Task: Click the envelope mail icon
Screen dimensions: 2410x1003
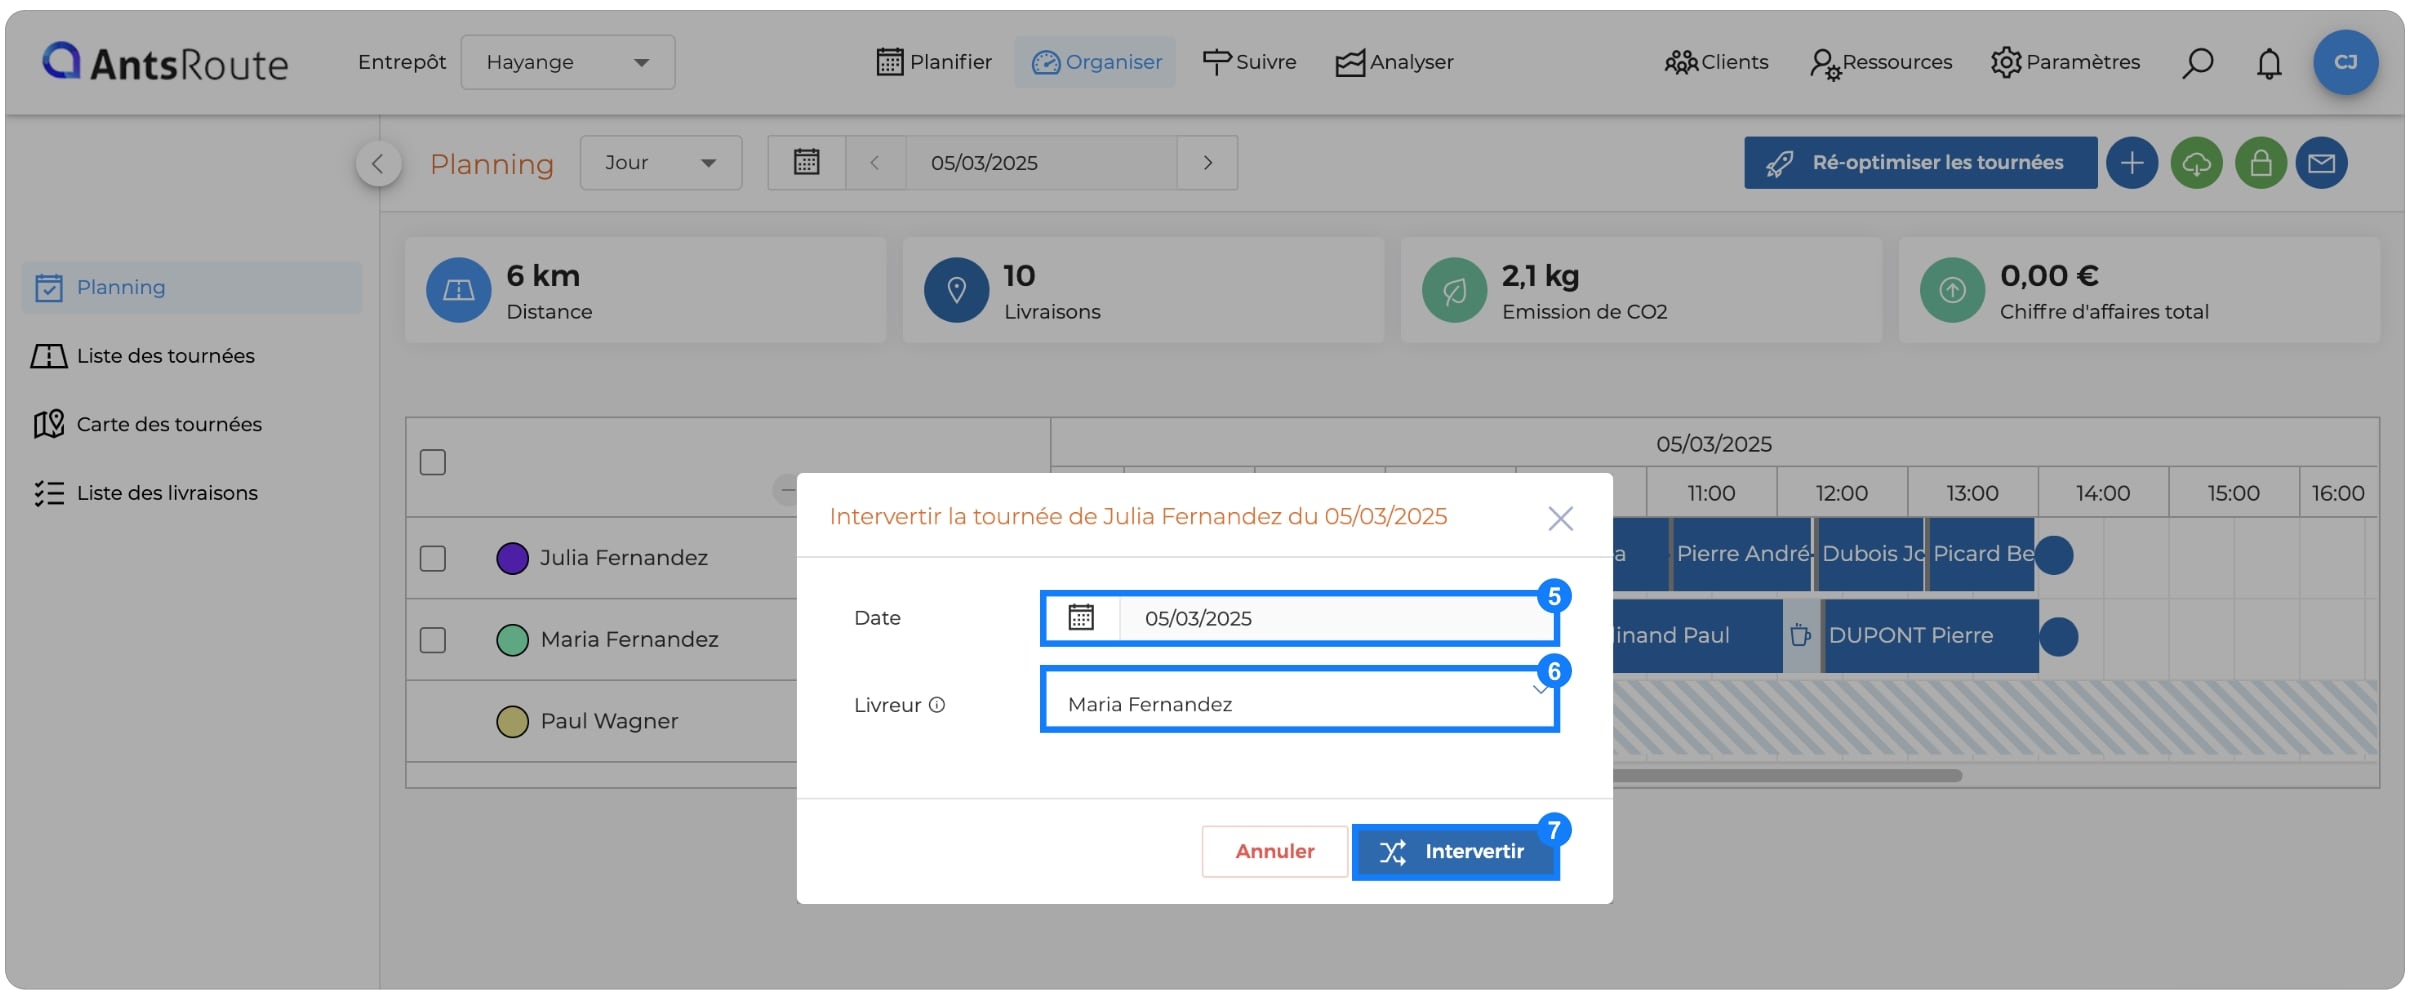Action: (2321, 163)
